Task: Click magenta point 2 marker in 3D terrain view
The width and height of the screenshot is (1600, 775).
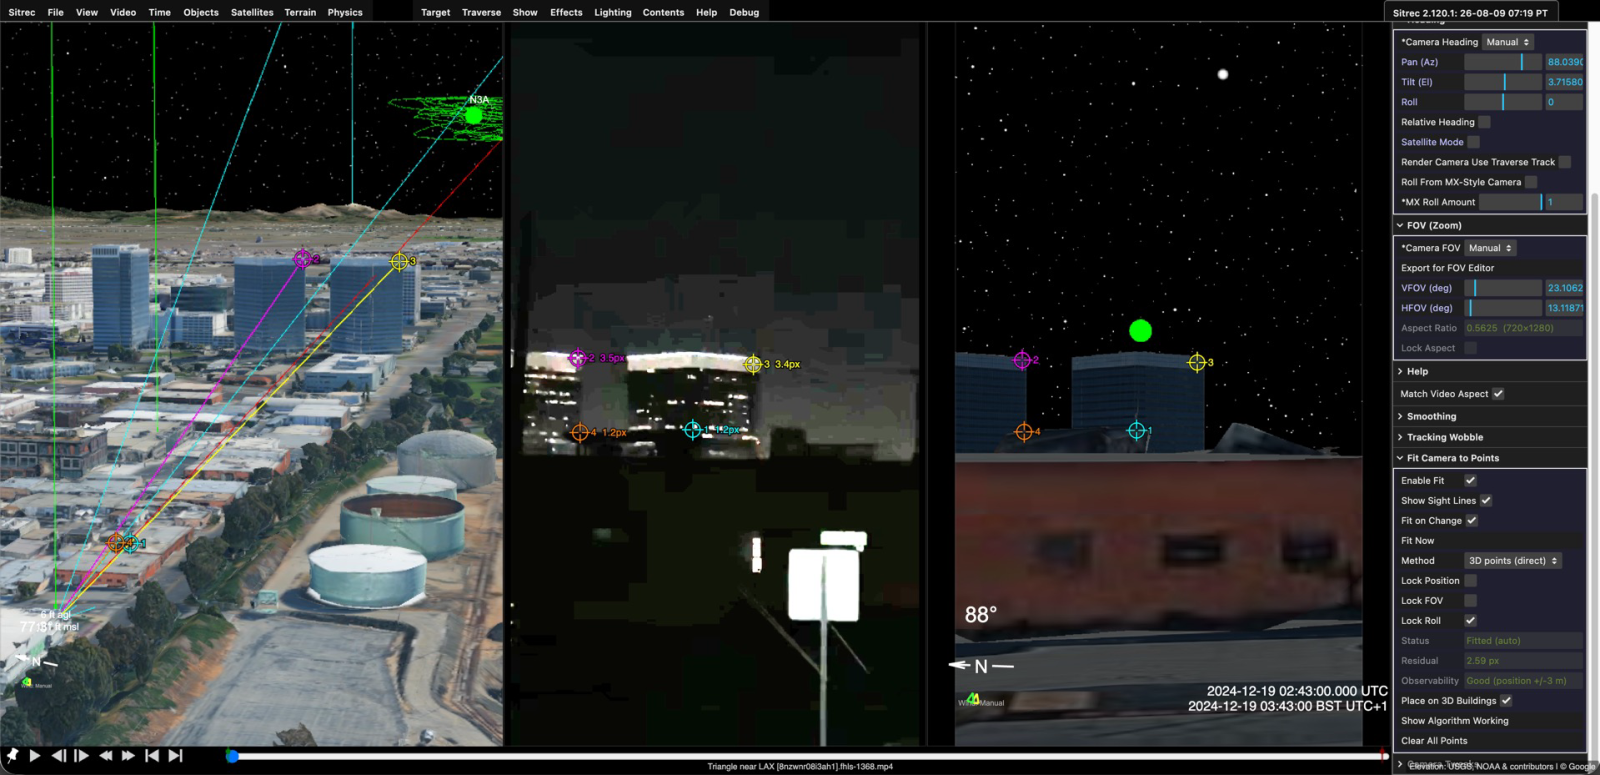Action: pyautogui.click(x=302, y=259)
